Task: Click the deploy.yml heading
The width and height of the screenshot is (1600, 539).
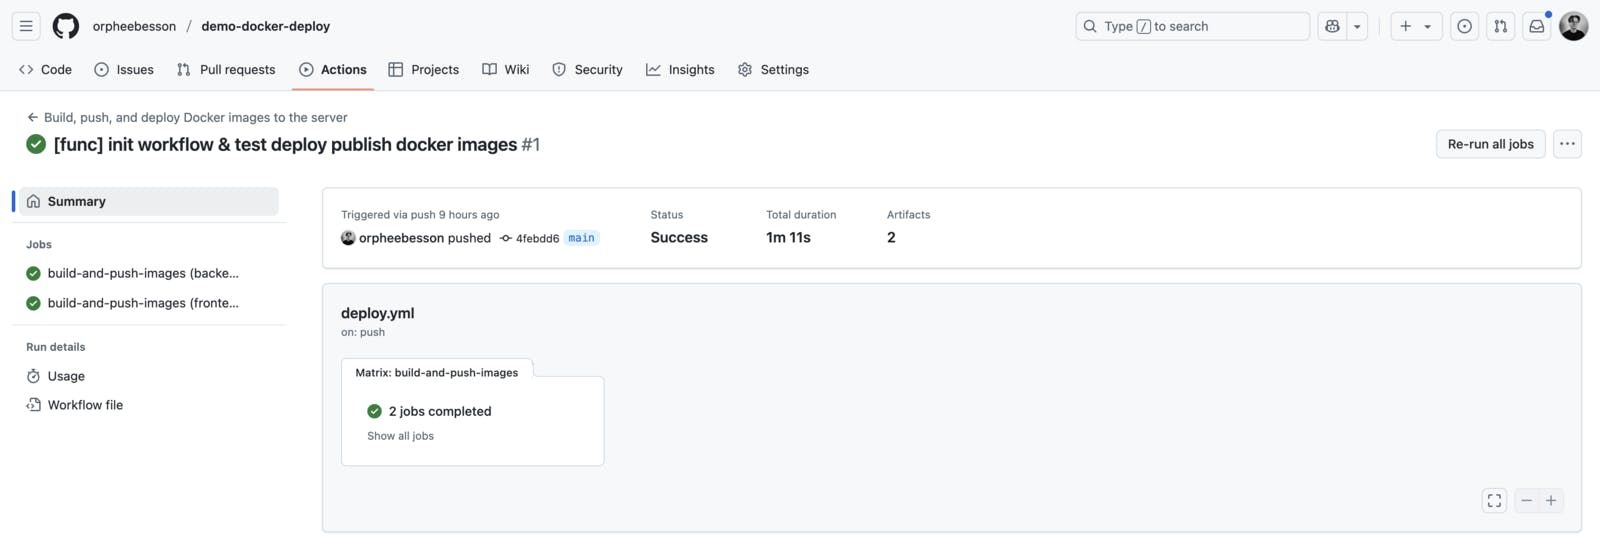Action: pos(377,313)
